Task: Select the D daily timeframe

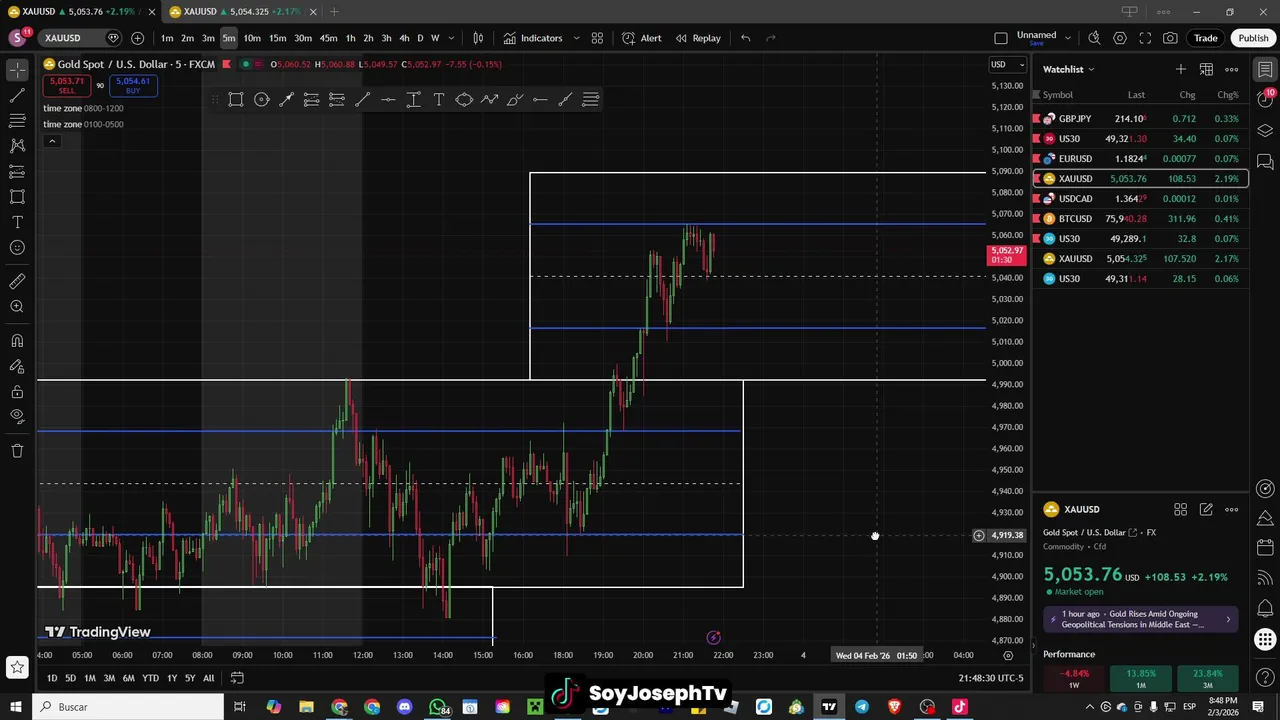Action: (x=420, y=38)
